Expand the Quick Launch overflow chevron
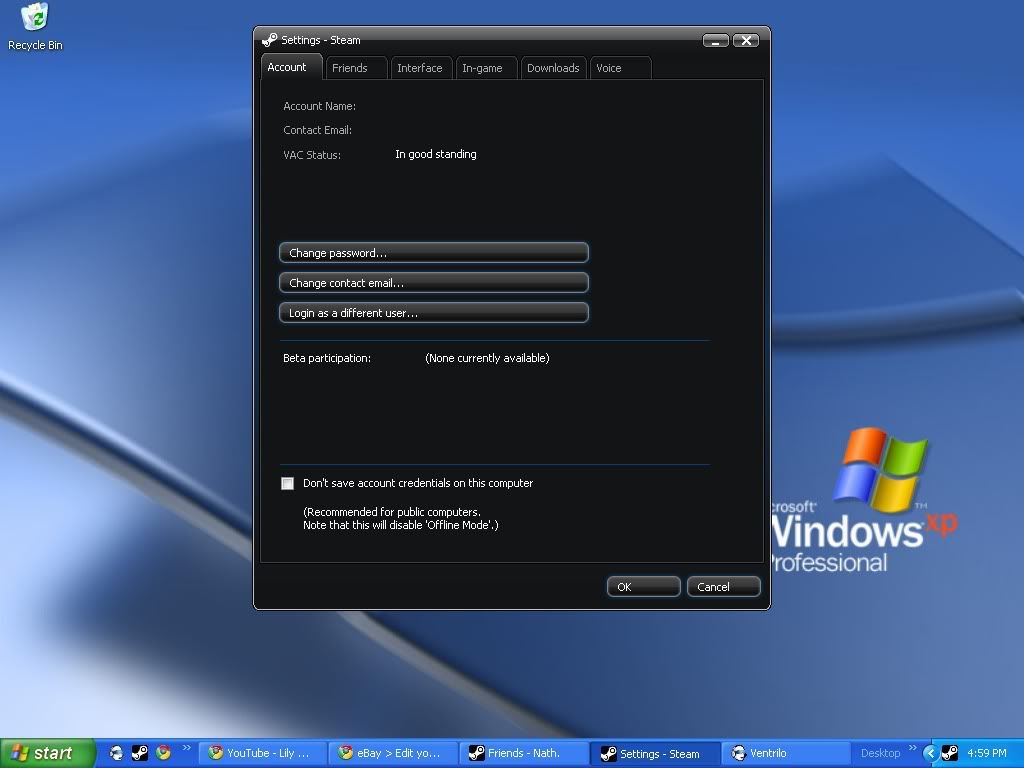The height and width of the screenshot is (768, 1024). [187, 748]
